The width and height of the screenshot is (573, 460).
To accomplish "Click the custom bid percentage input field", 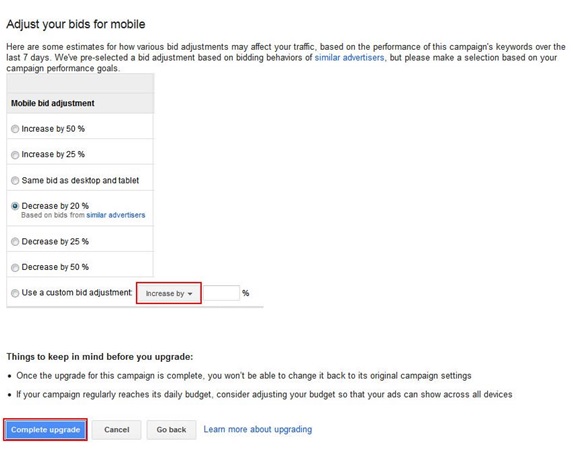I will [x=221, y=293].
